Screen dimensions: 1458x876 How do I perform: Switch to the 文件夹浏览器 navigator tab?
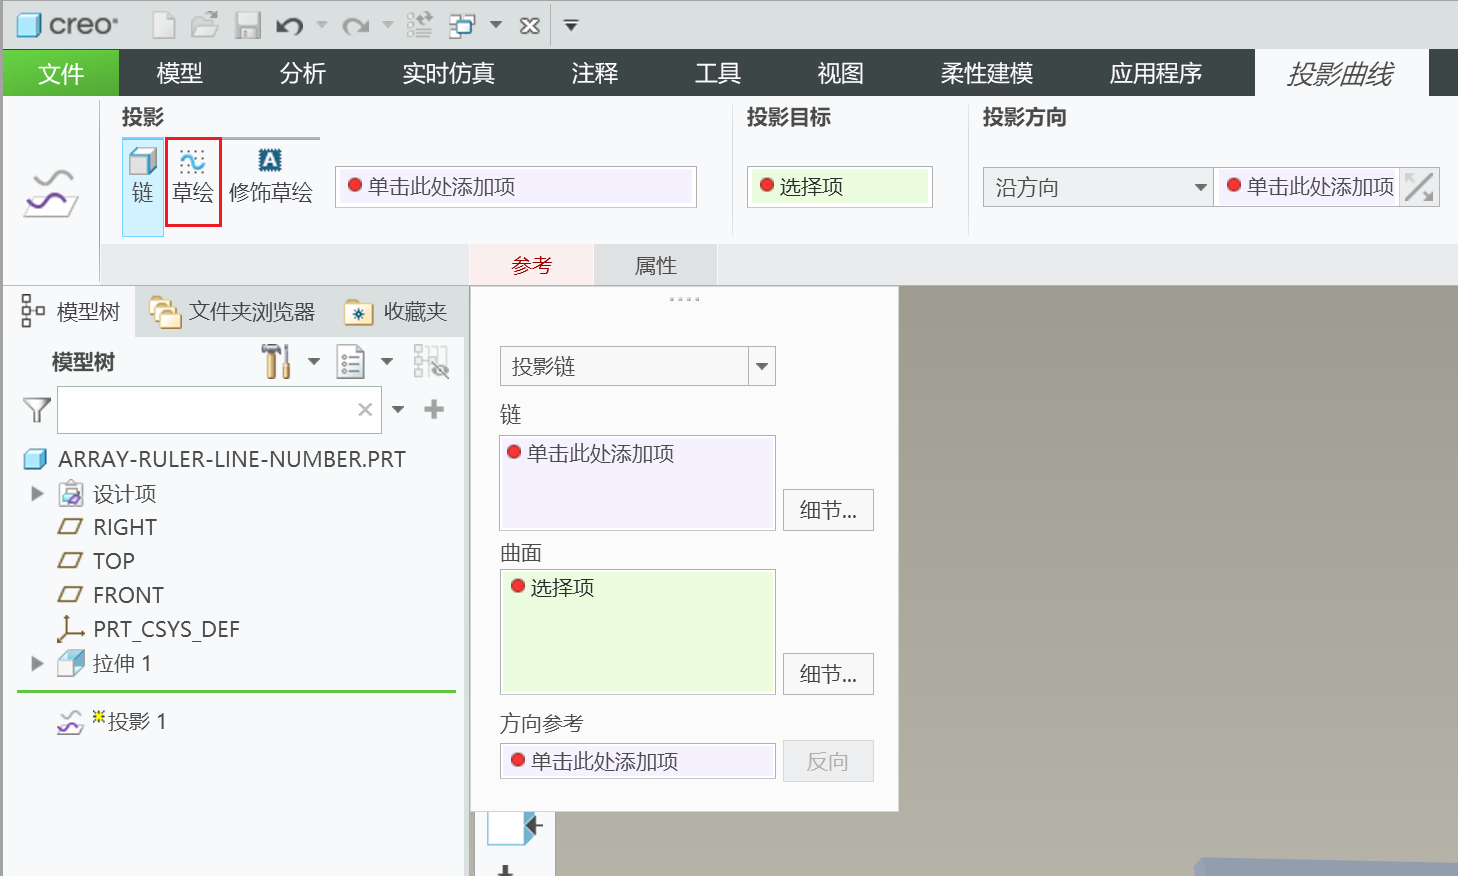(232, 312)
